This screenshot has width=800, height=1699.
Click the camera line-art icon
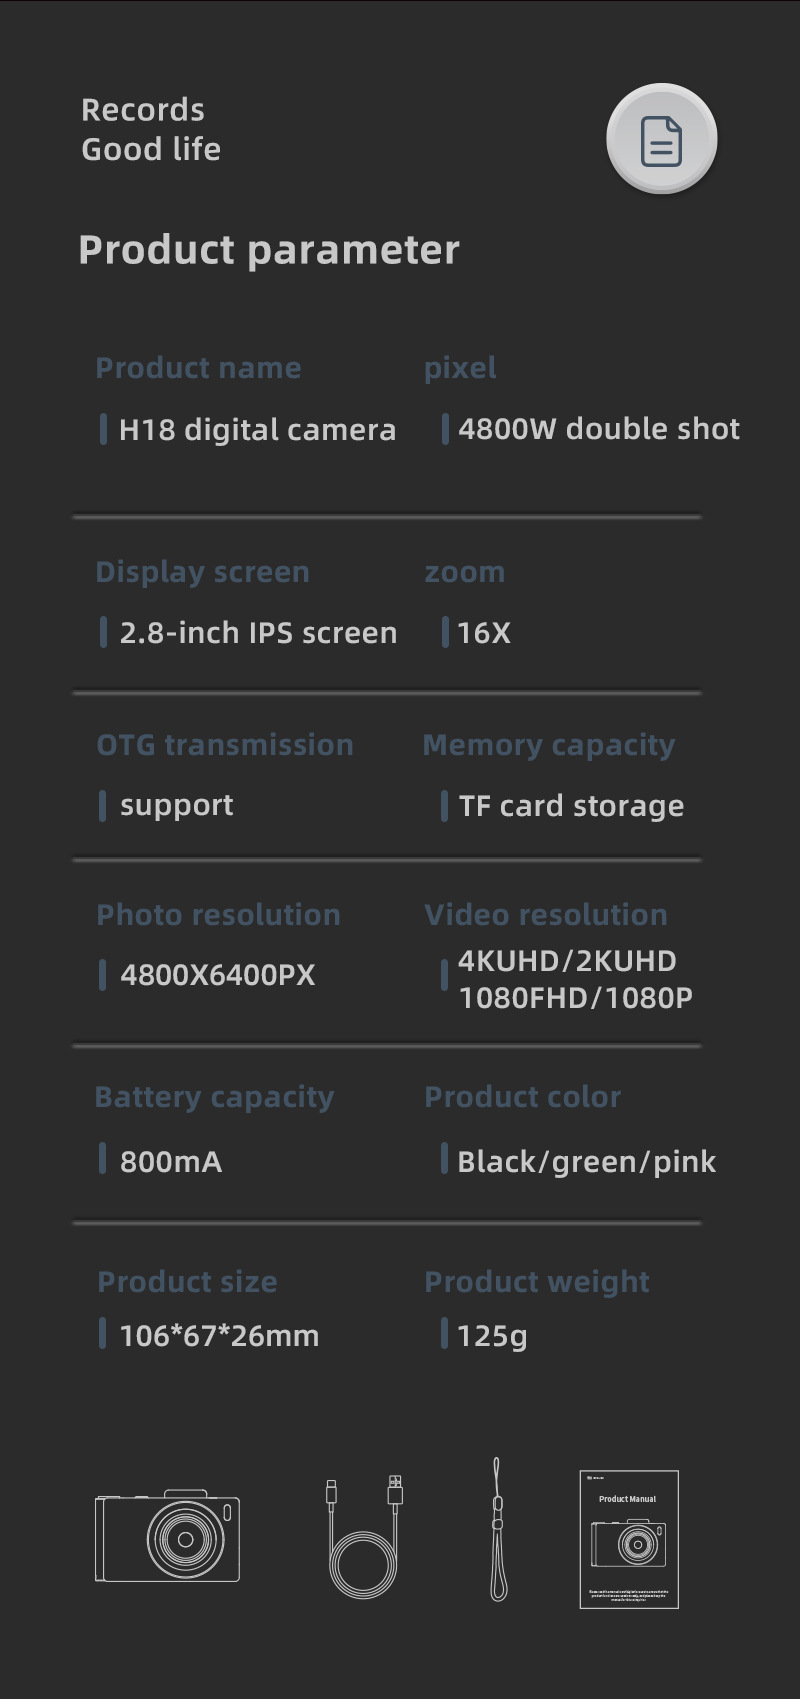(168, 1537)
